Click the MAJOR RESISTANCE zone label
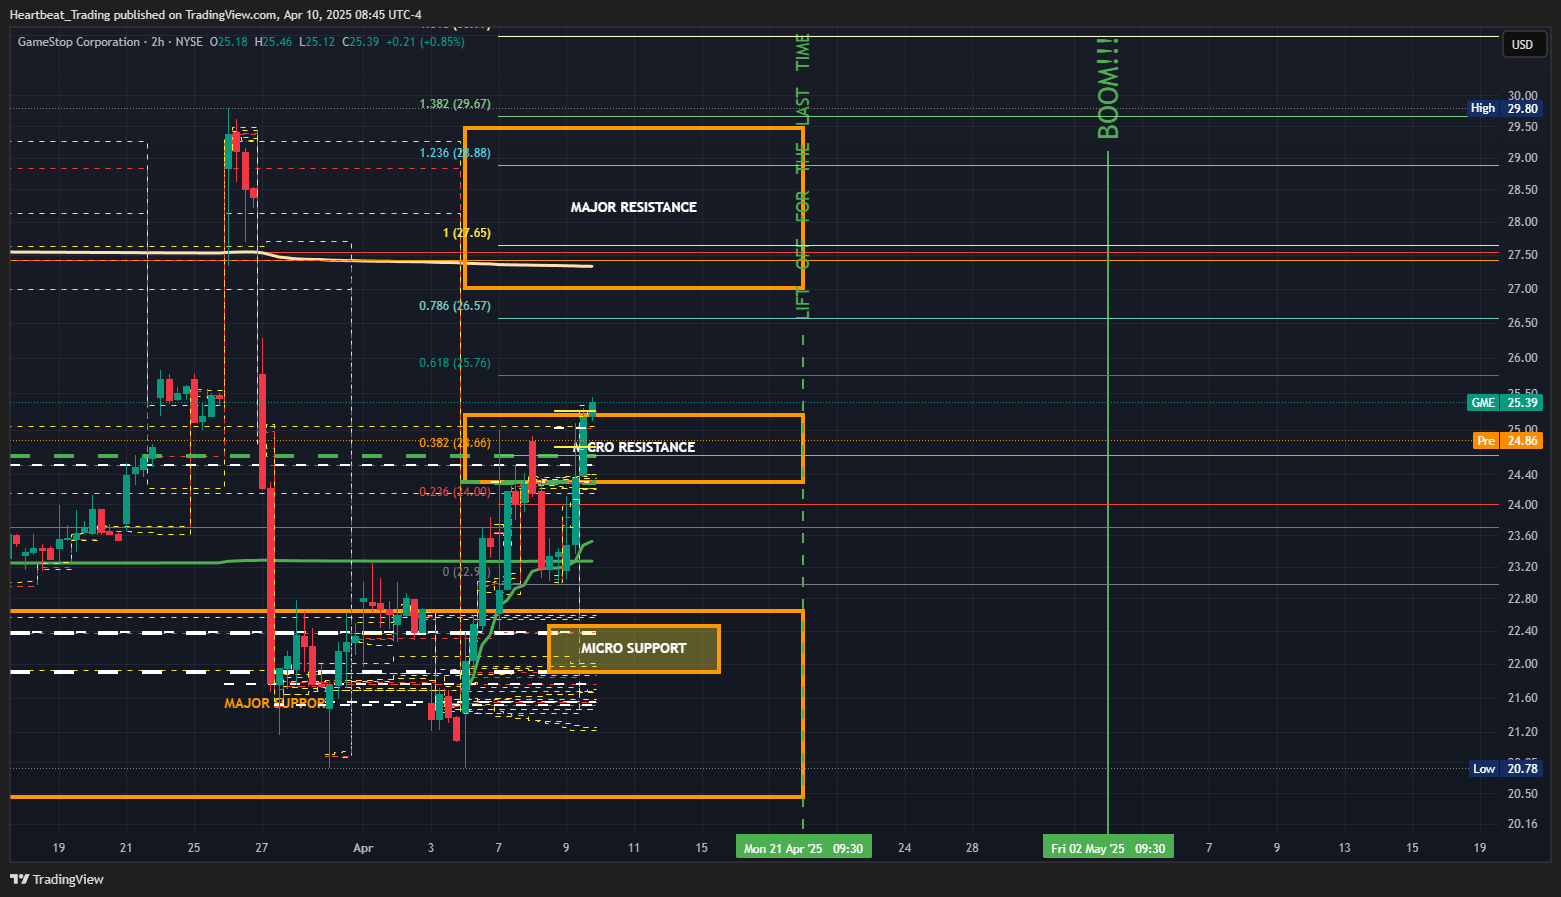 [634, 207]
